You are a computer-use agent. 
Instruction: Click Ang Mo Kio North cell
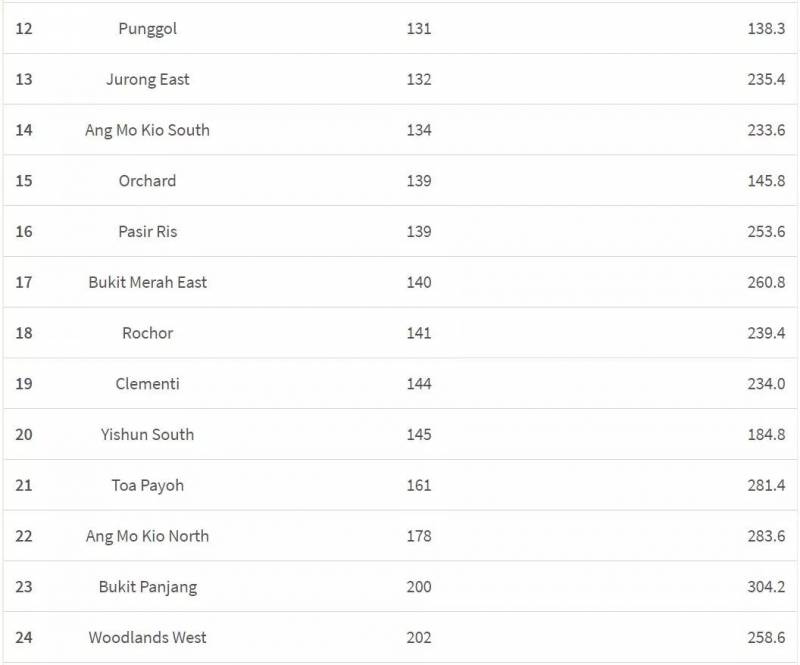[147, 536]
